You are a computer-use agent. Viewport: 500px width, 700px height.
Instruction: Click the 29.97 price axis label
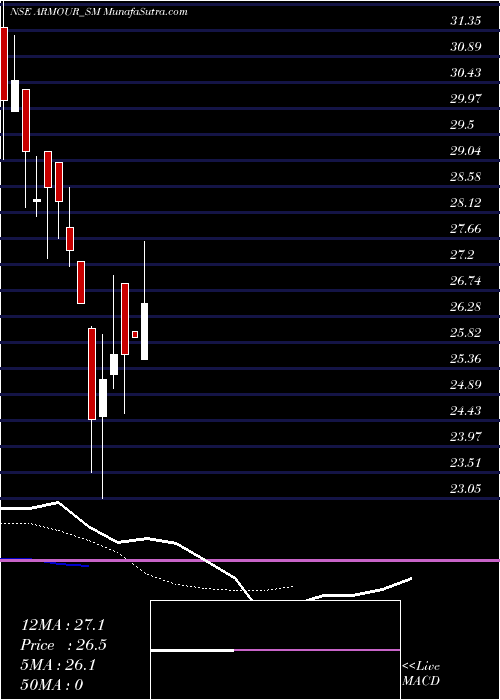466,99
